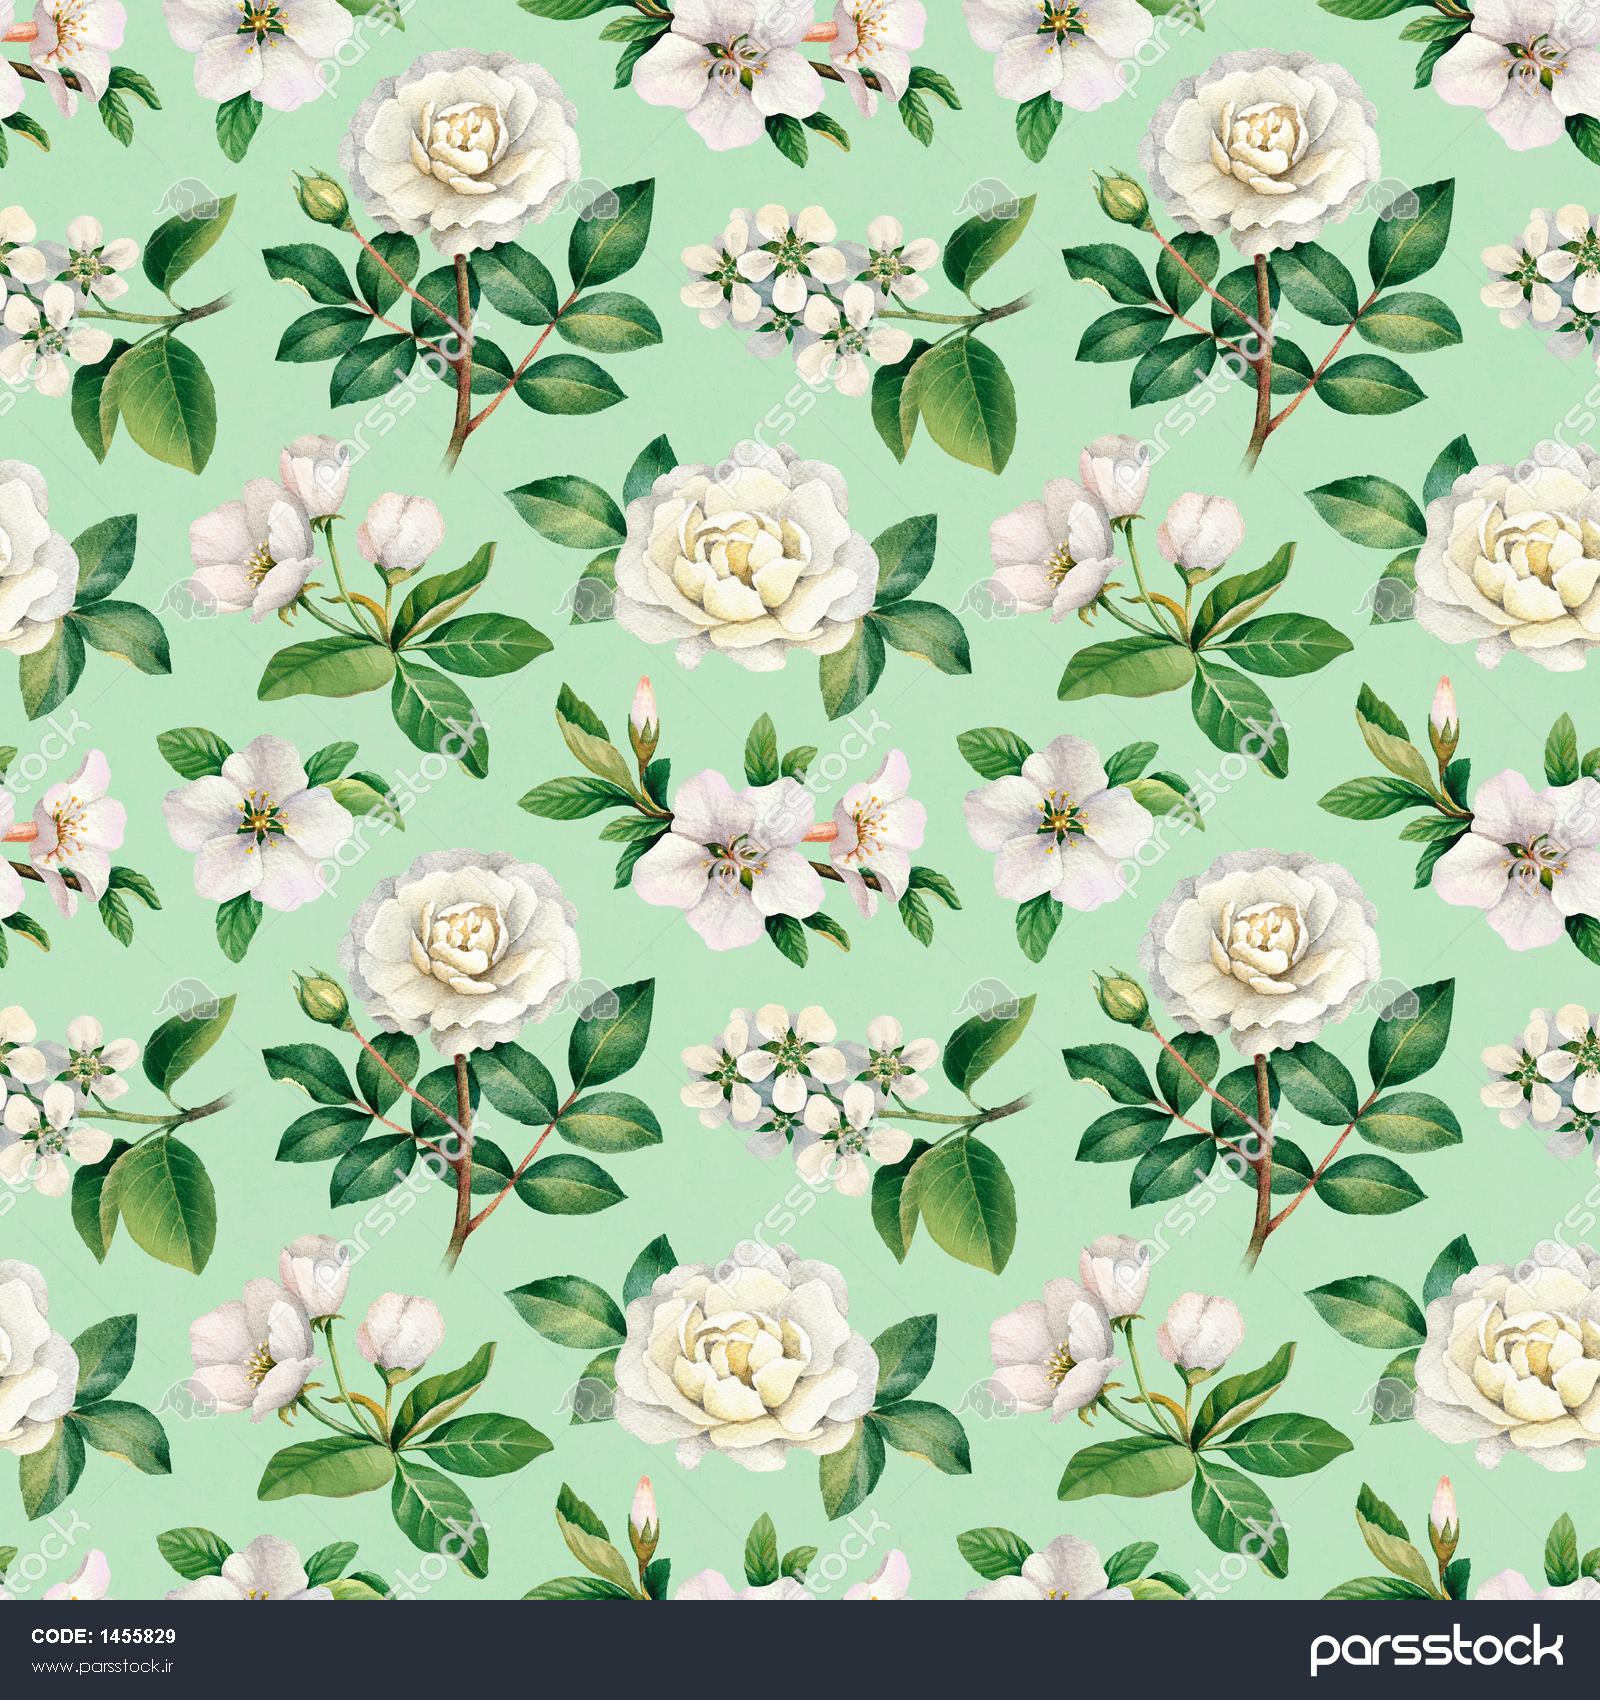Screen dimensions: 1600x1700
Task: Click the parsstock logo in the footer
Action: [1436, 1650]
